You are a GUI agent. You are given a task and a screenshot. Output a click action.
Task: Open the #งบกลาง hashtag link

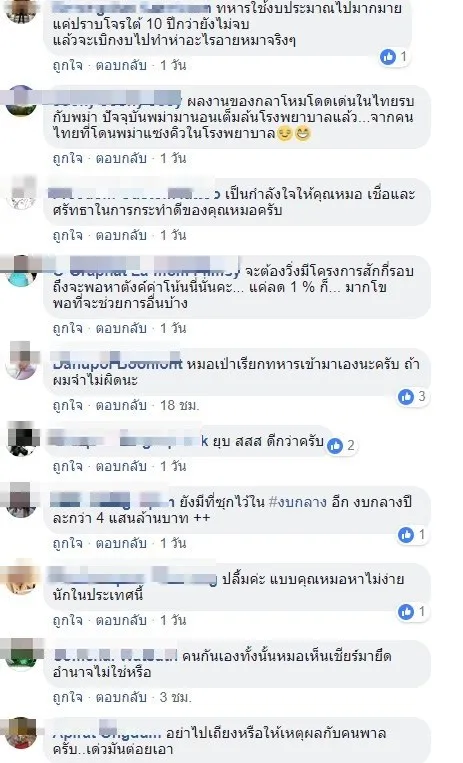pos(297,502)
